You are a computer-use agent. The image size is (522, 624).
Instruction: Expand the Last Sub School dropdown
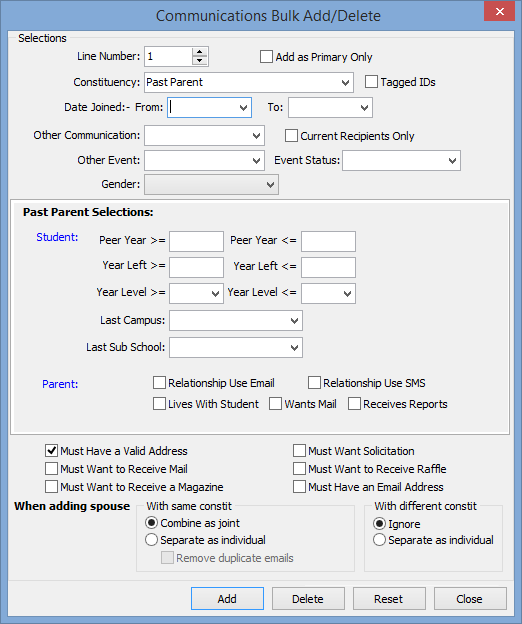point(294,348)
